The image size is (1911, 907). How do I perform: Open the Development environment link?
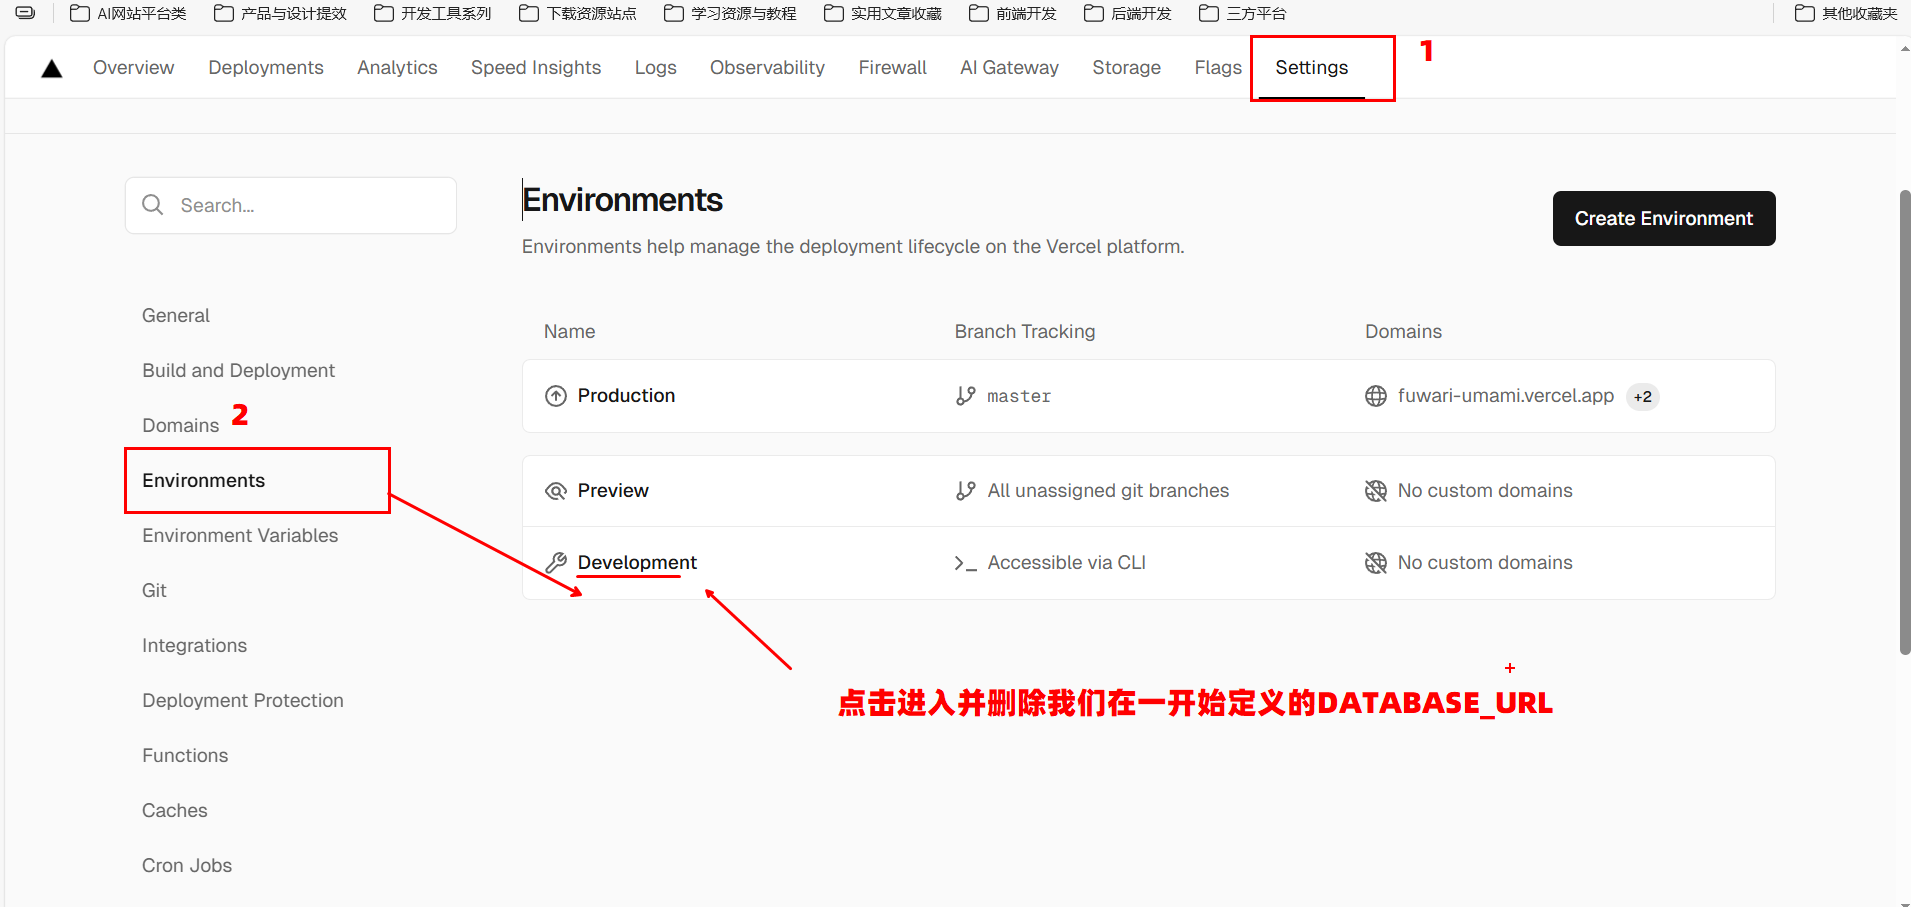point(637,562)
